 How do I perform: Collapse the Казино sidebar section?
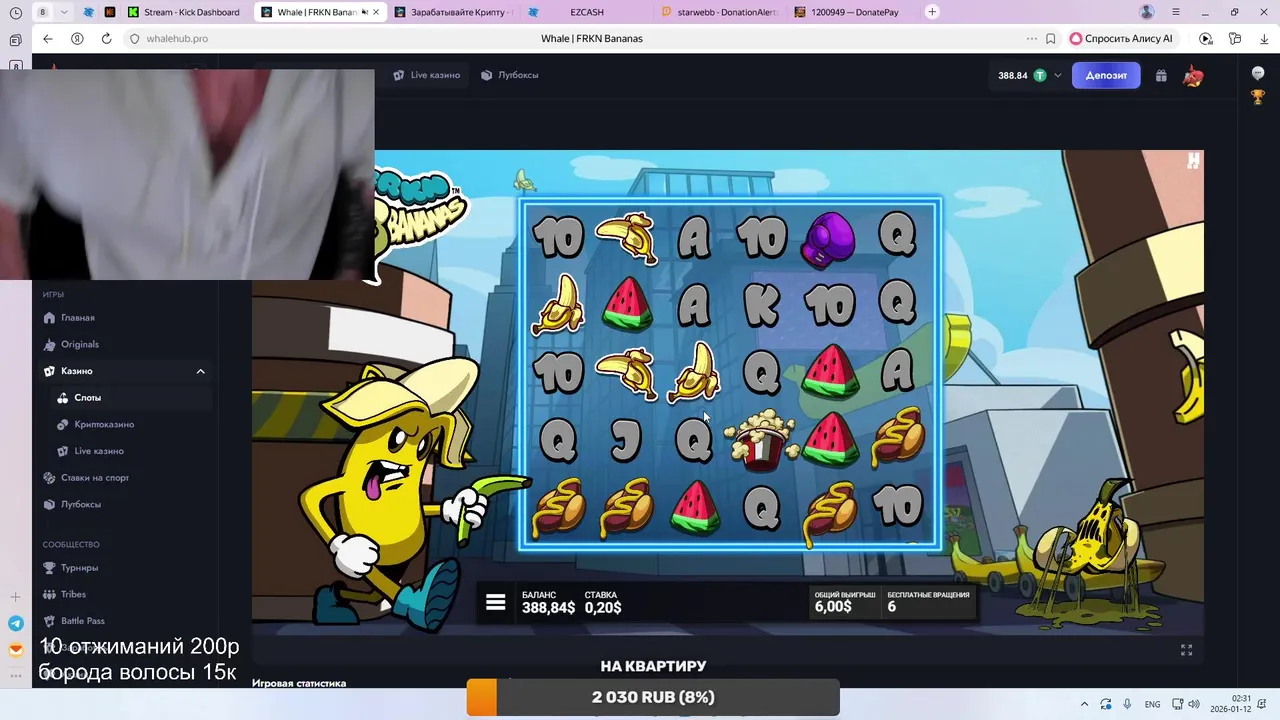200,371
